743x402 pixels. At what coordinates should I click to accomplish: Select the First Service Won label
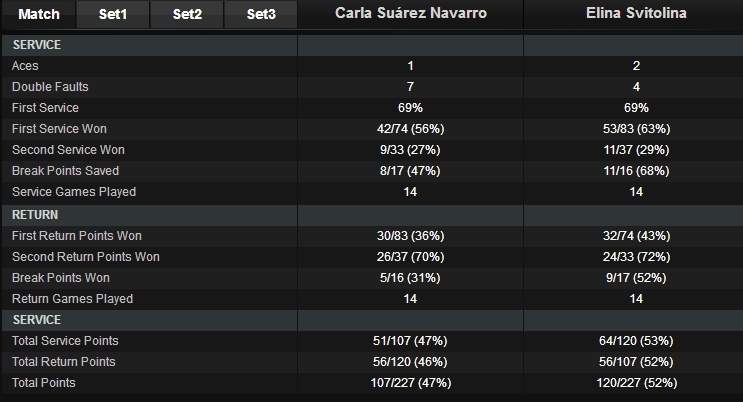point(59,129)
